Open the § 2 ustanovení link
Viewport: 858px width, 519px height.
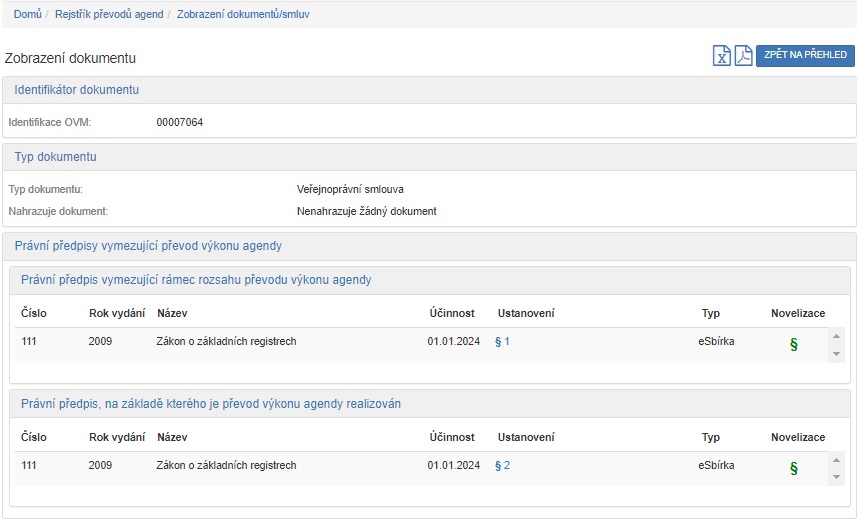502,466
